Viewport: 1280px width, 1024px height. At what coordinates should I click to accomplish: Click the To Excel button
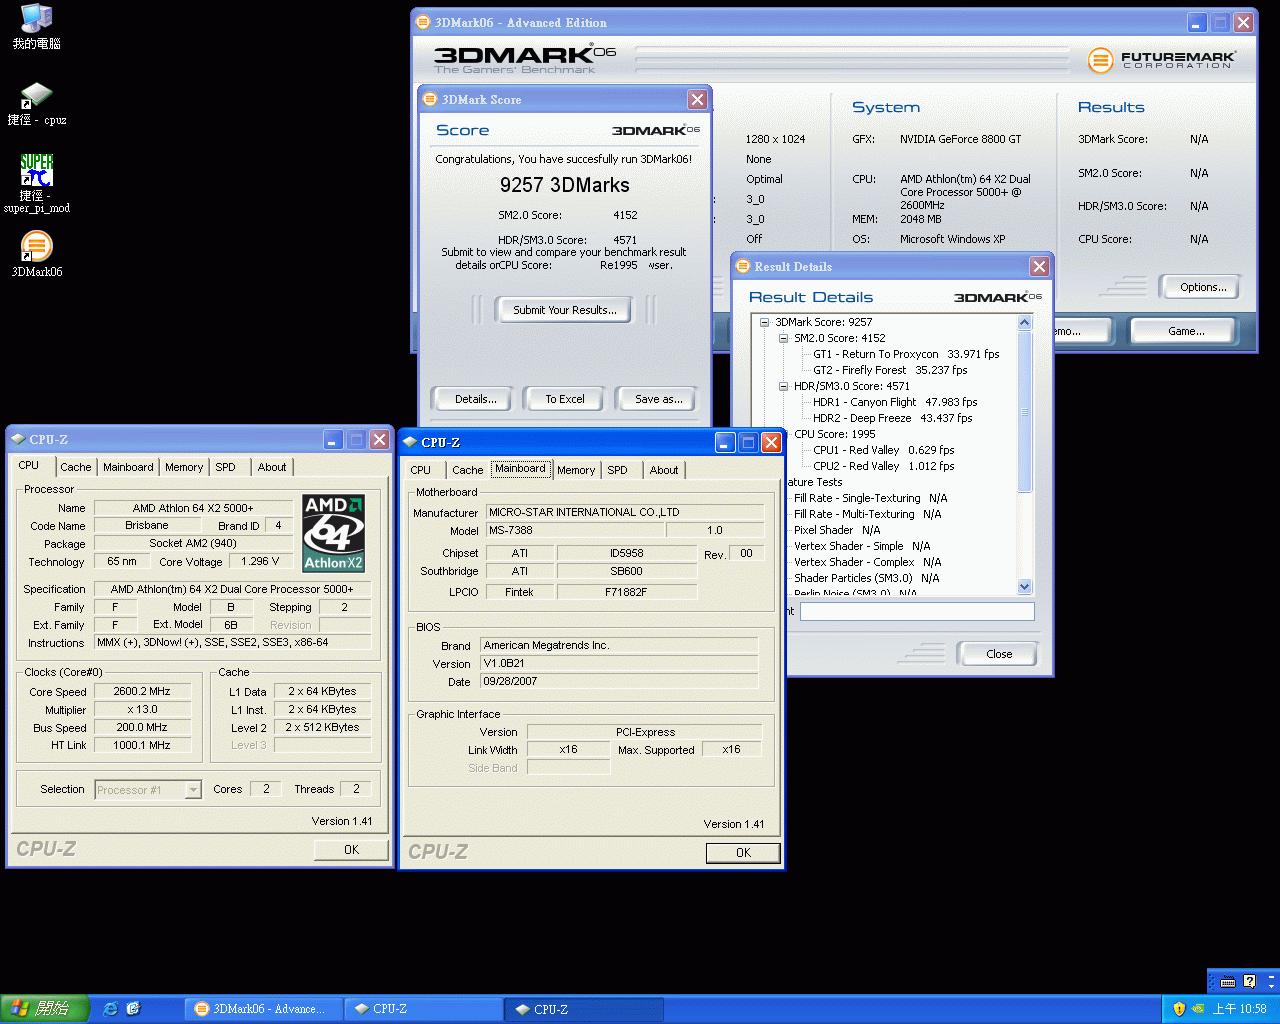coord(565,399)
